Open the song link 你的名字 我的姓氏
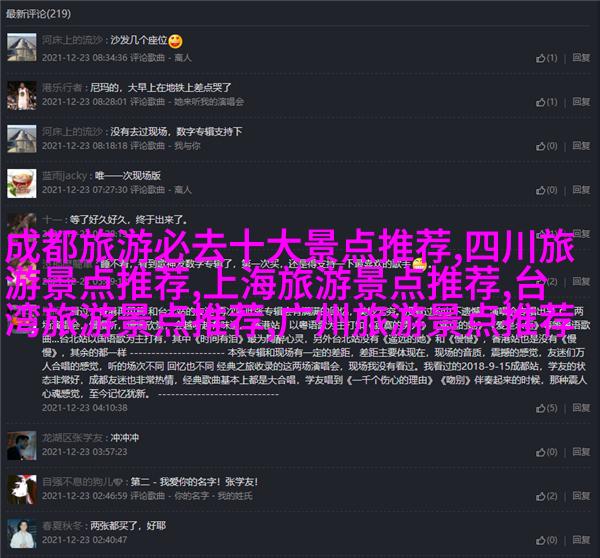600x558 pixels. click(x=213, y=496)
